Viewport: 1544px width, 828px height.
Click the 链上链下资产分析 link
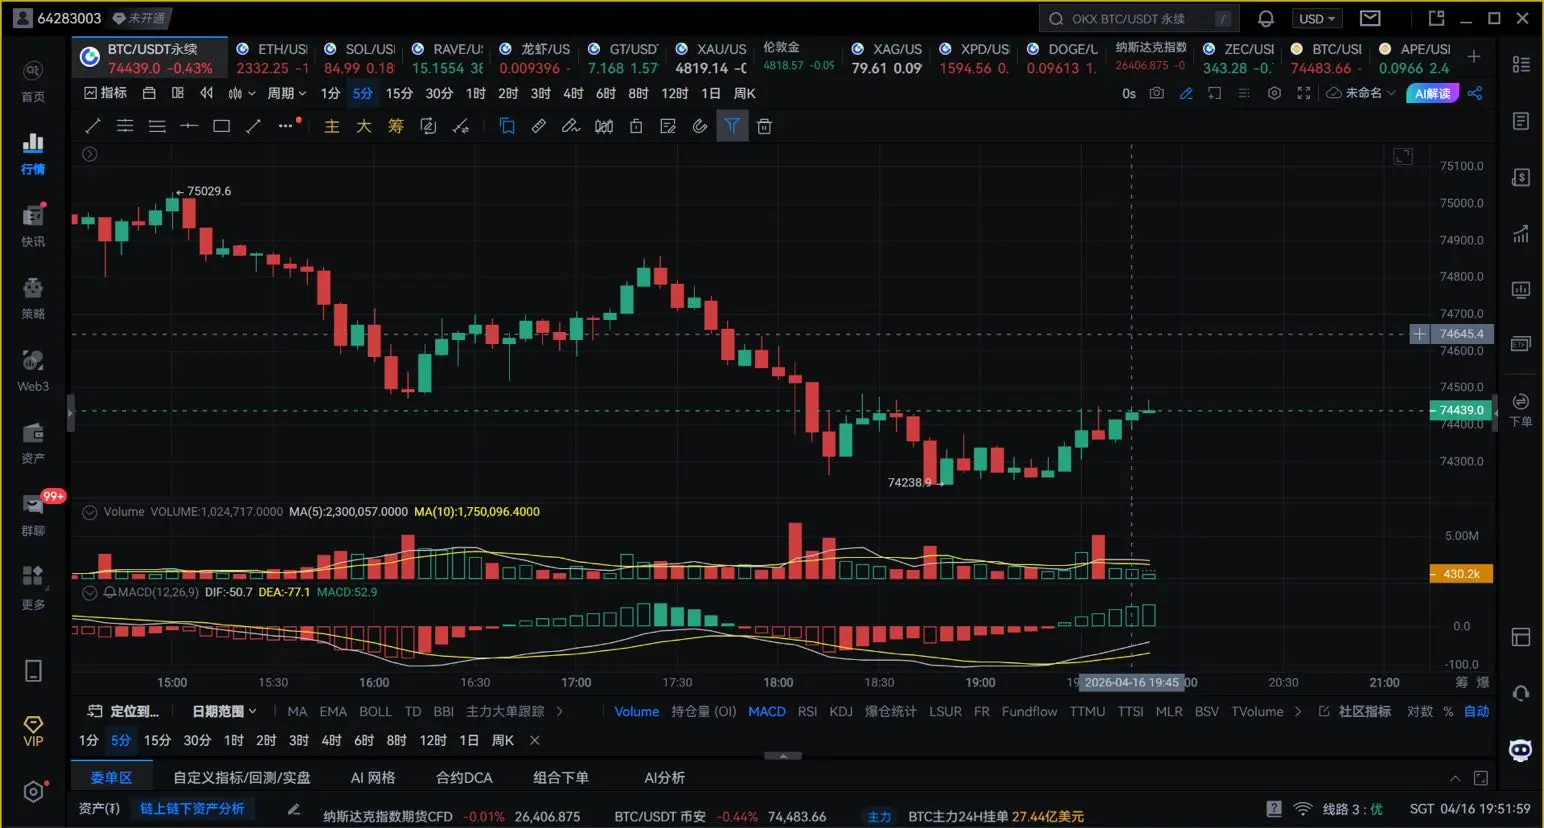[192, 808]
